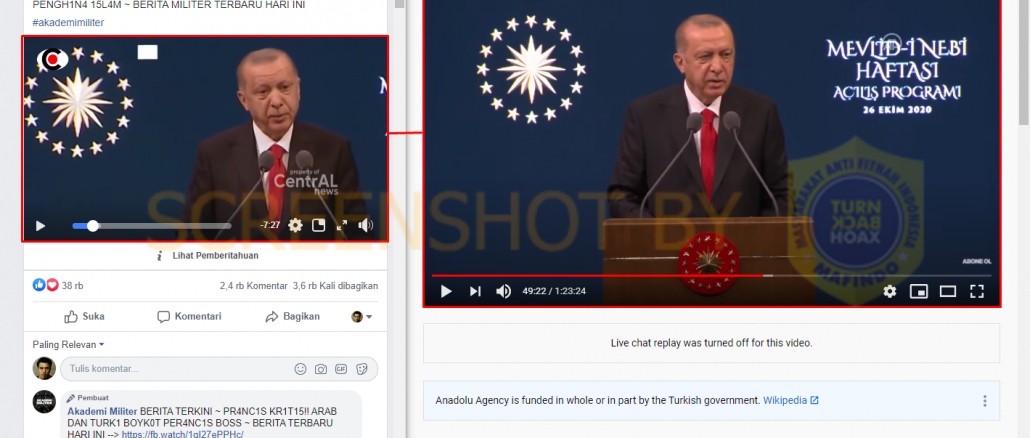Mute Facebook video volume
The width and height of the screenshot is (1030, 438).
[x=365, y=225]
